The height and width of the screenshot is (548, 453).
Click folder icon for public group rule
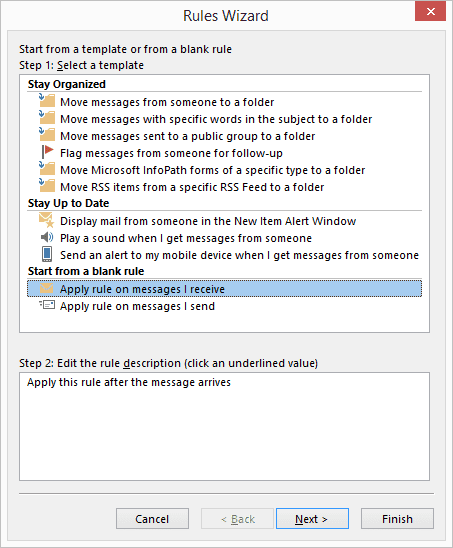(47, 135)
